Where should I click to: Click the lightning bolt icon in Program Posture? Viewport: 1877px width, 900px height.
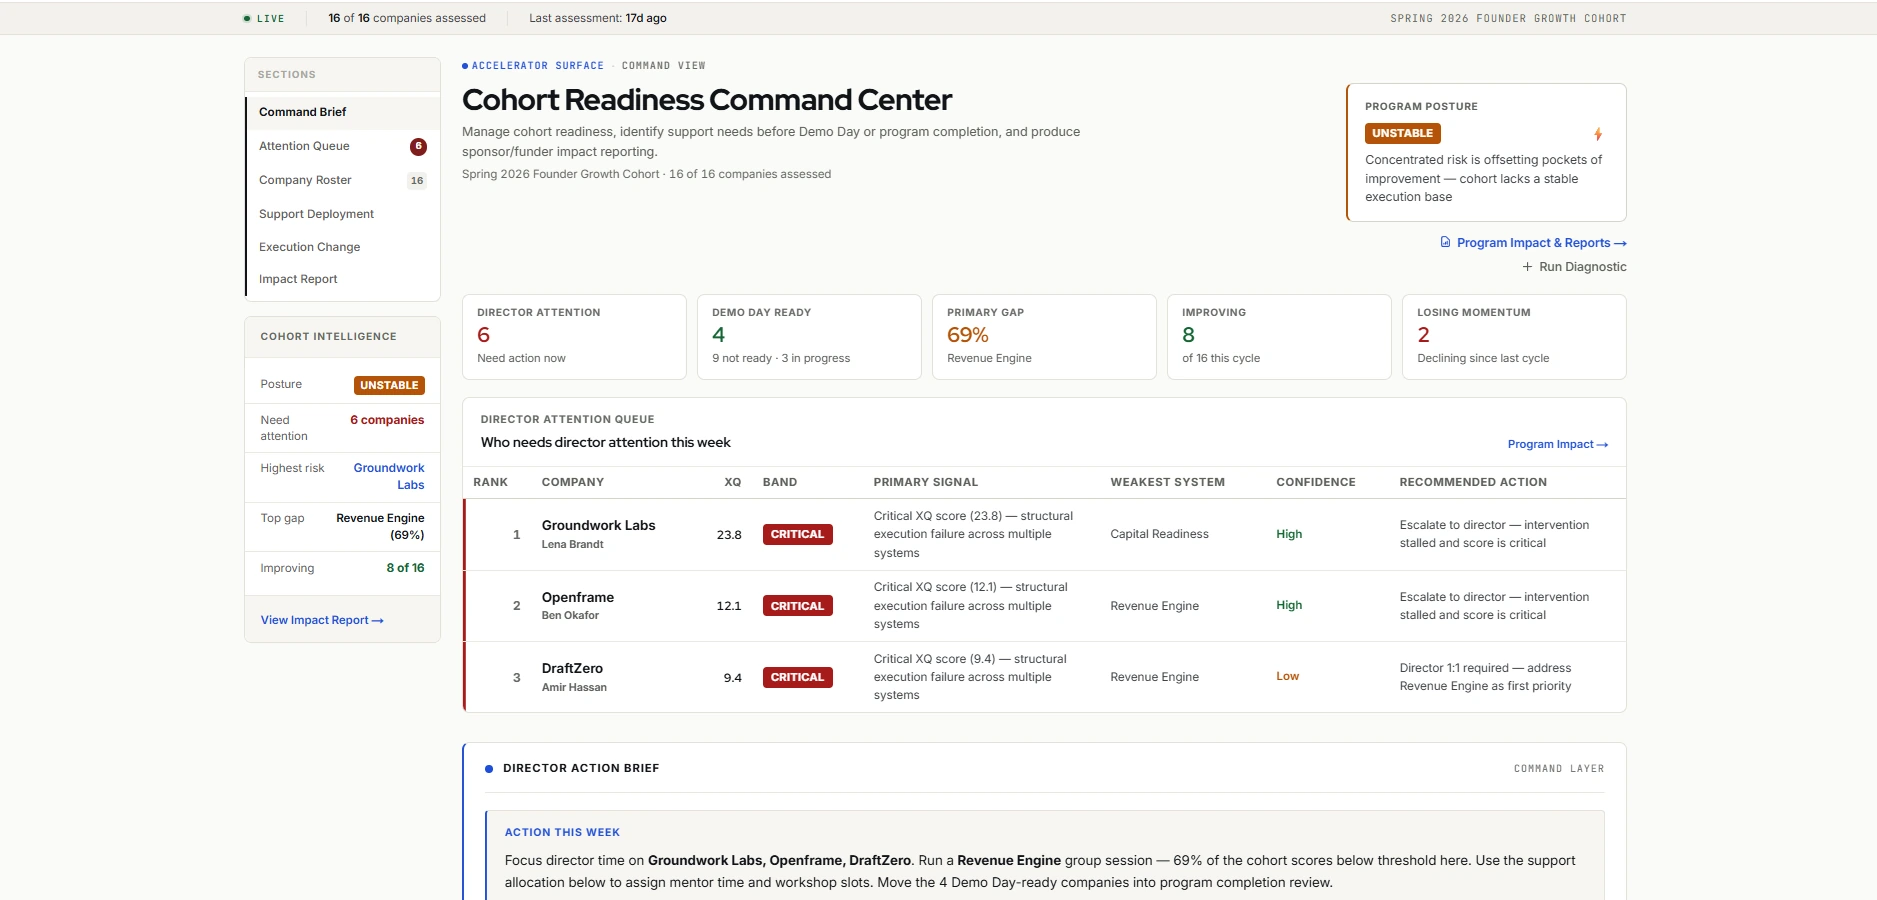1598,134
